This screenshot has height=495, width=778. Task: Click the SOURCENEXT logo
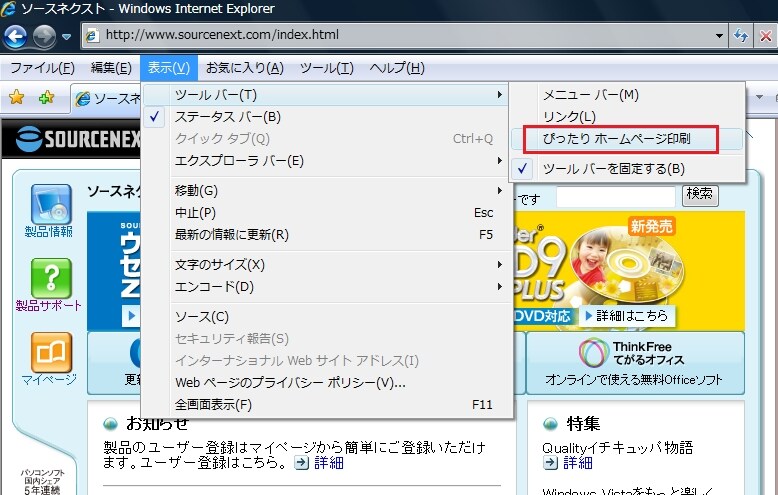(77, 139)
